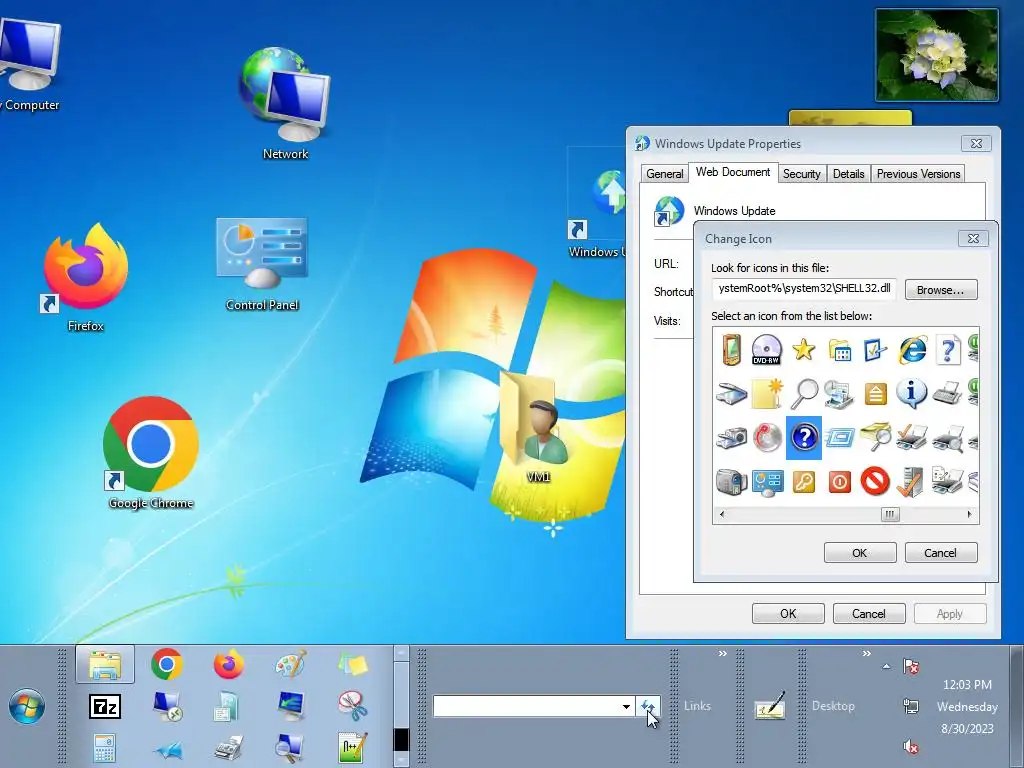Open Remote Desktop Connection taskbar icon

point(167,706)
